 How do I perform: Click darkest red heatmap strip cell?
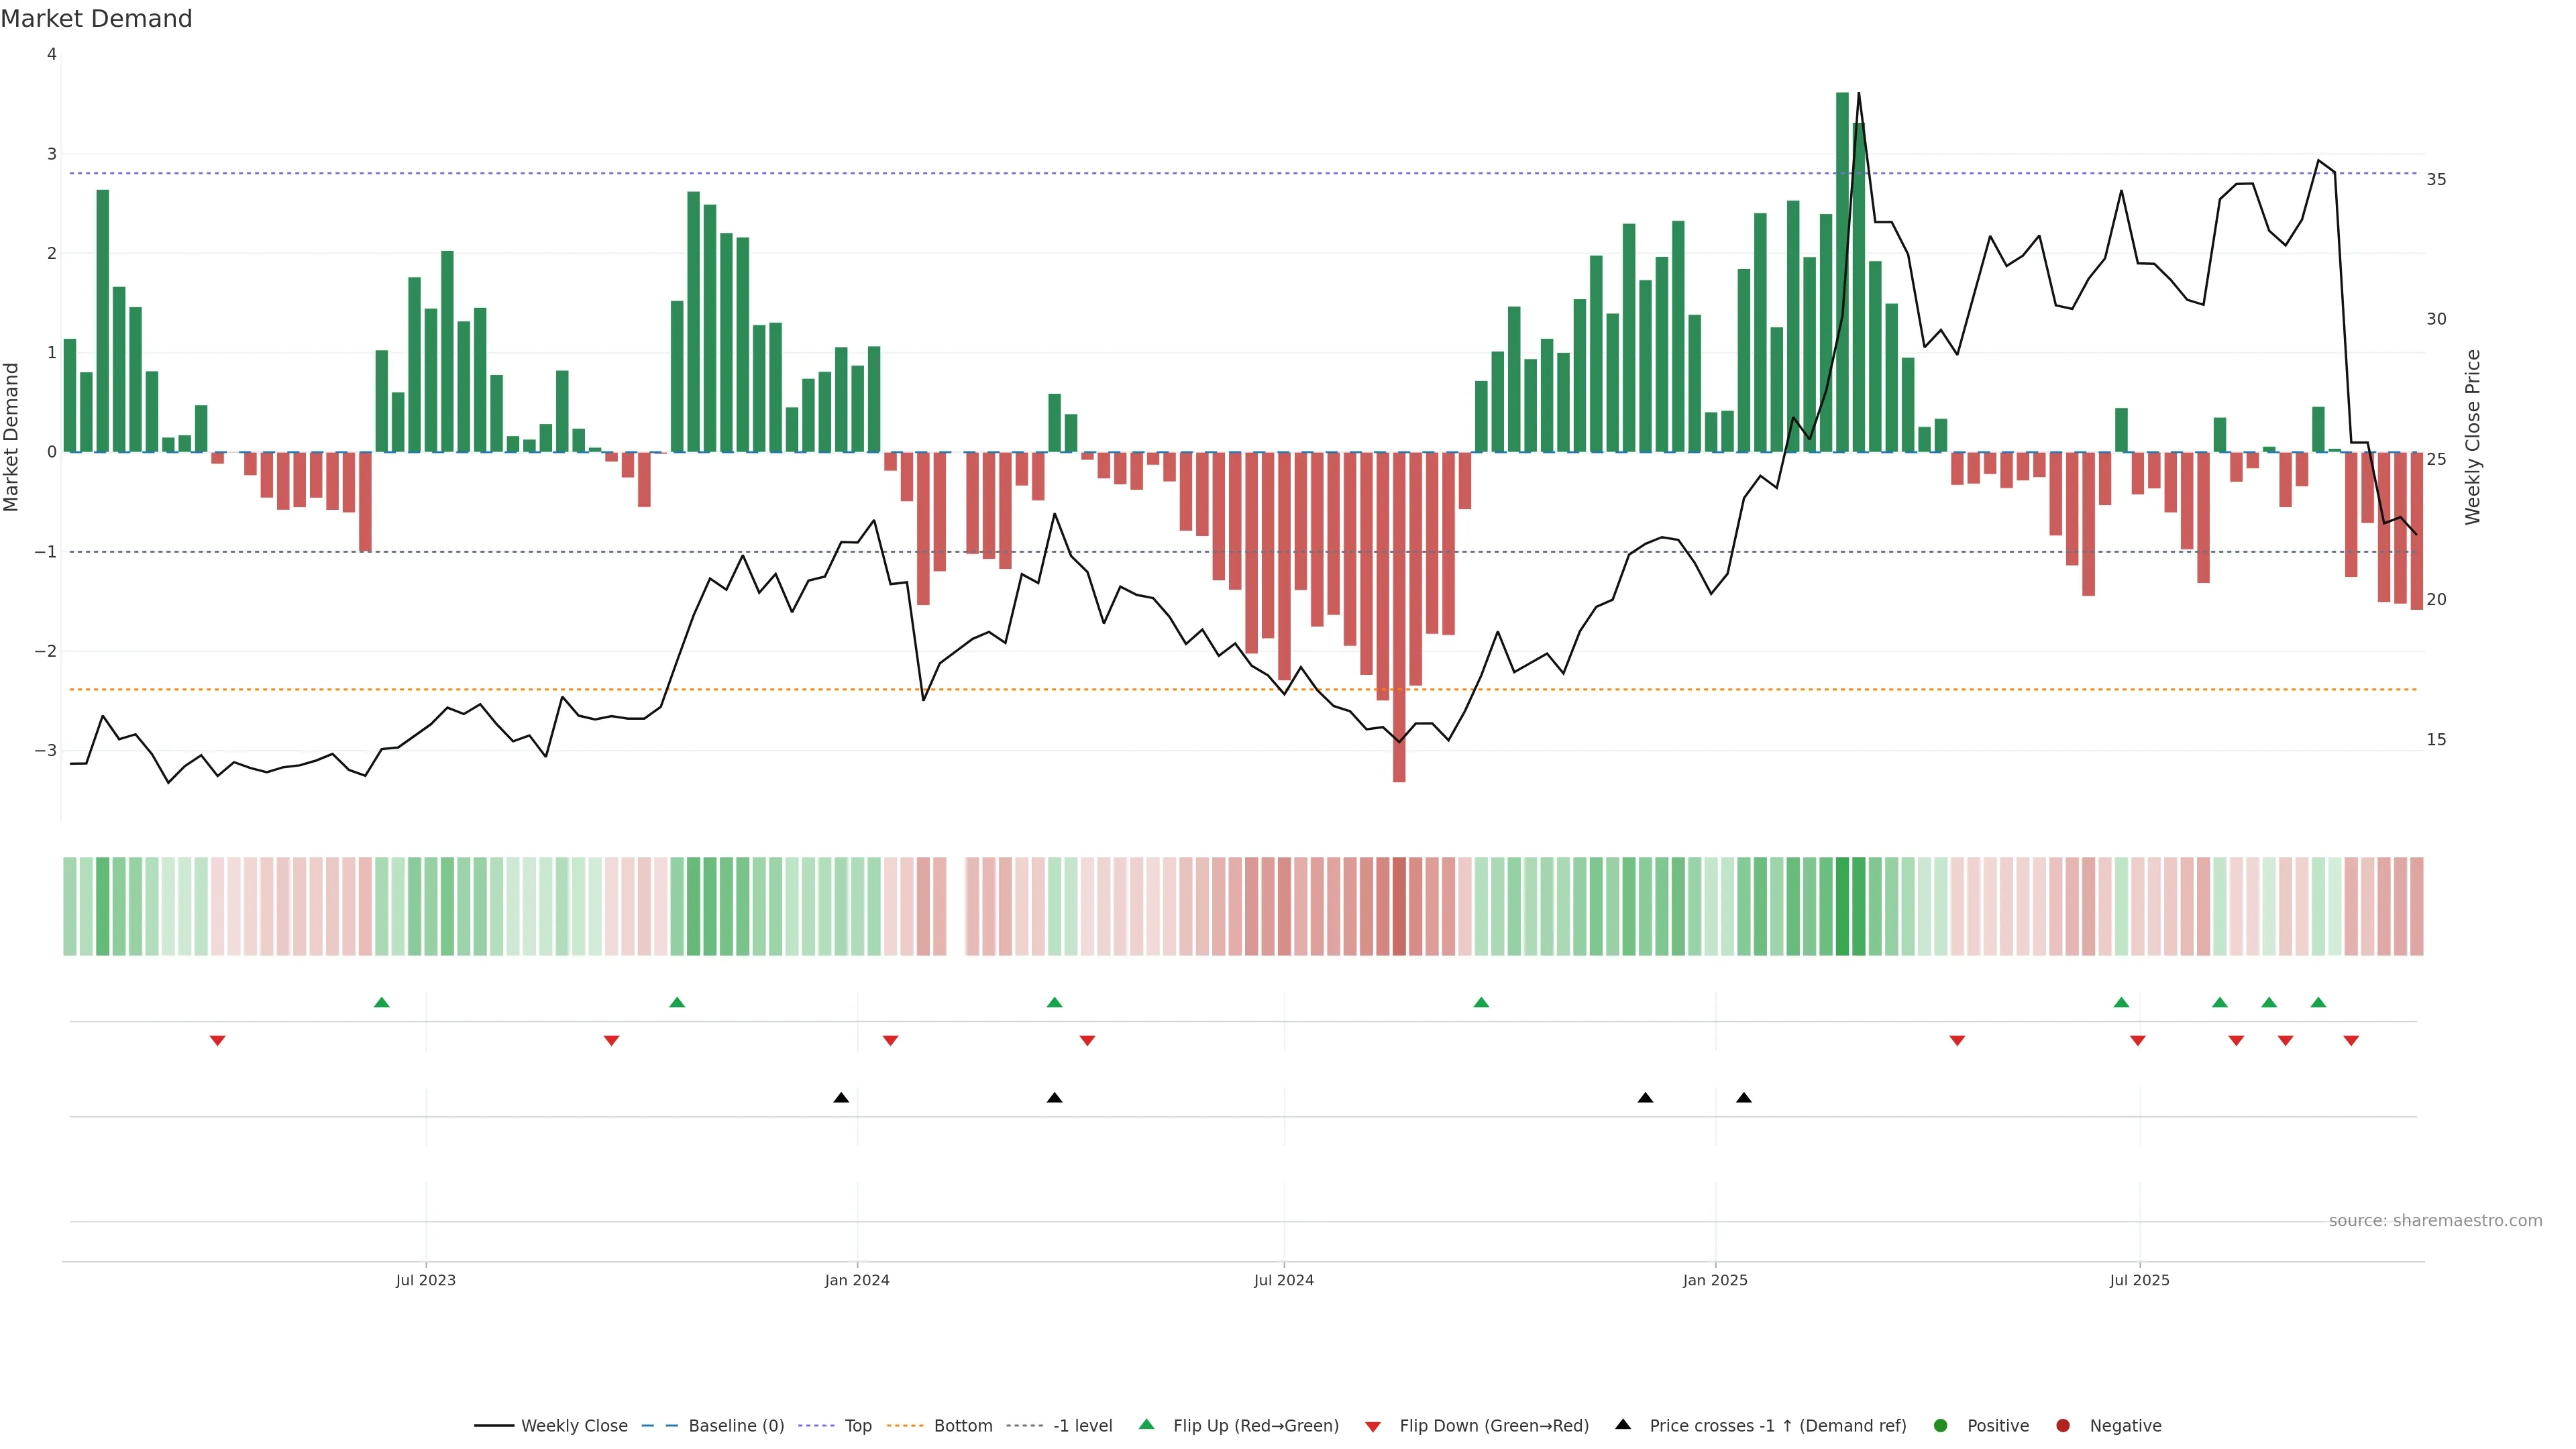click(1399, 906)
